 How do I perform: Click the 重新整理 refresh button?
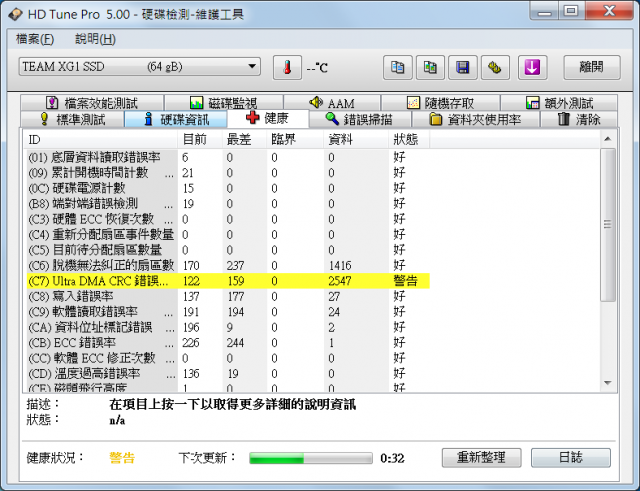pyautogui.click(x=481, y=458)
